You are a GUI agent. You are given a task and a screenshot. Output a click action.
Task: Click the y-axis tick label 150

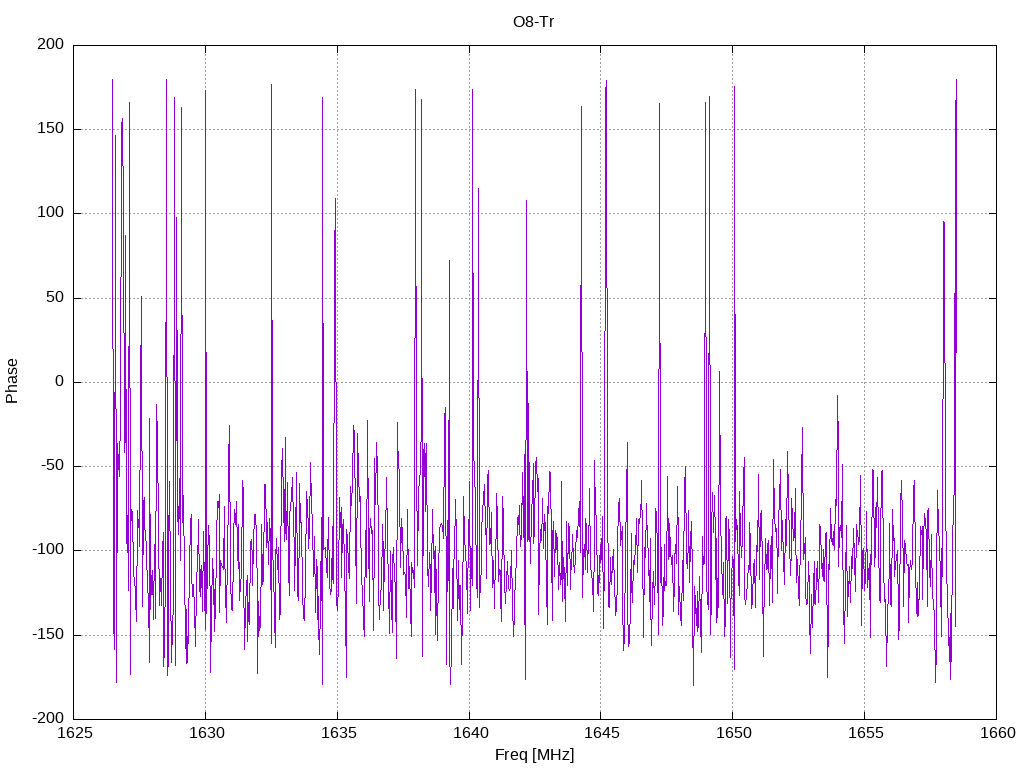(51, 129)
